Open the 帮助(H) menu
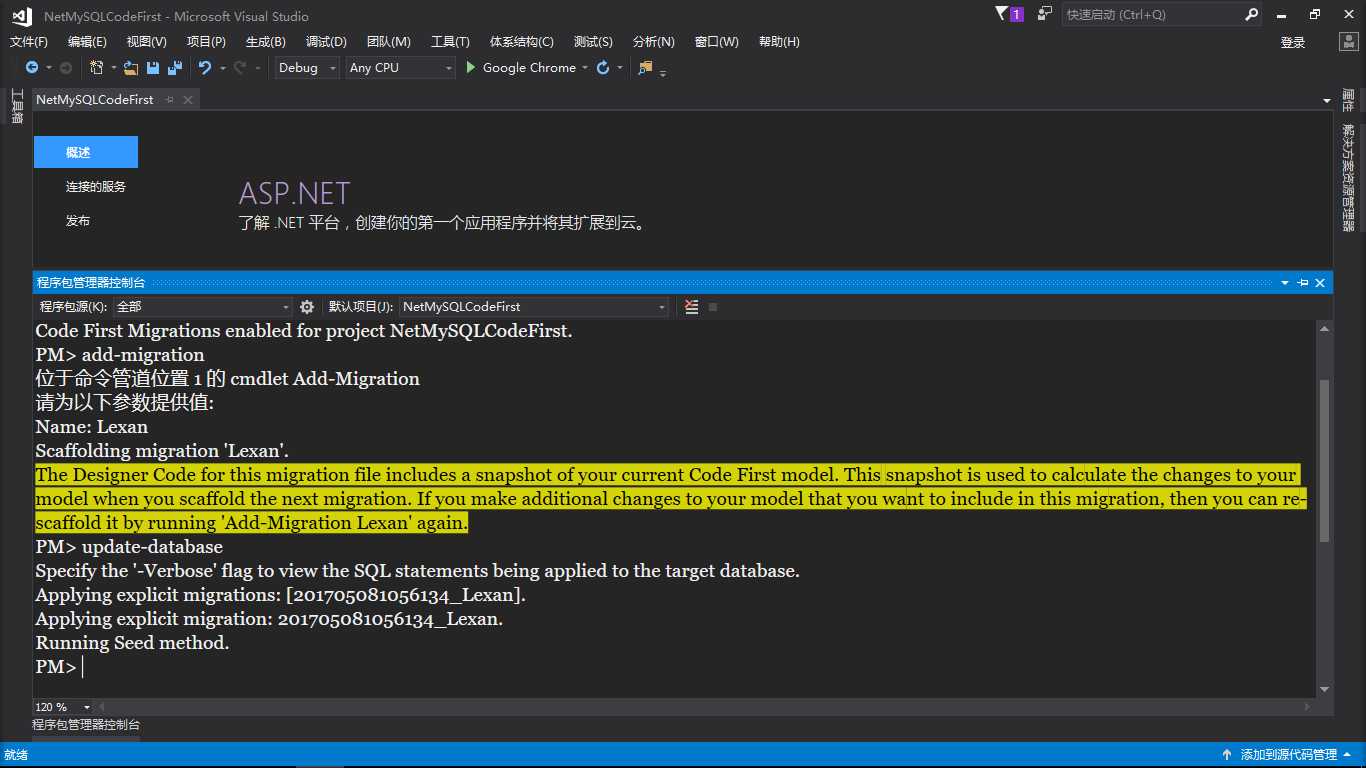The image size is (1366, 768). tap(779, 42)
